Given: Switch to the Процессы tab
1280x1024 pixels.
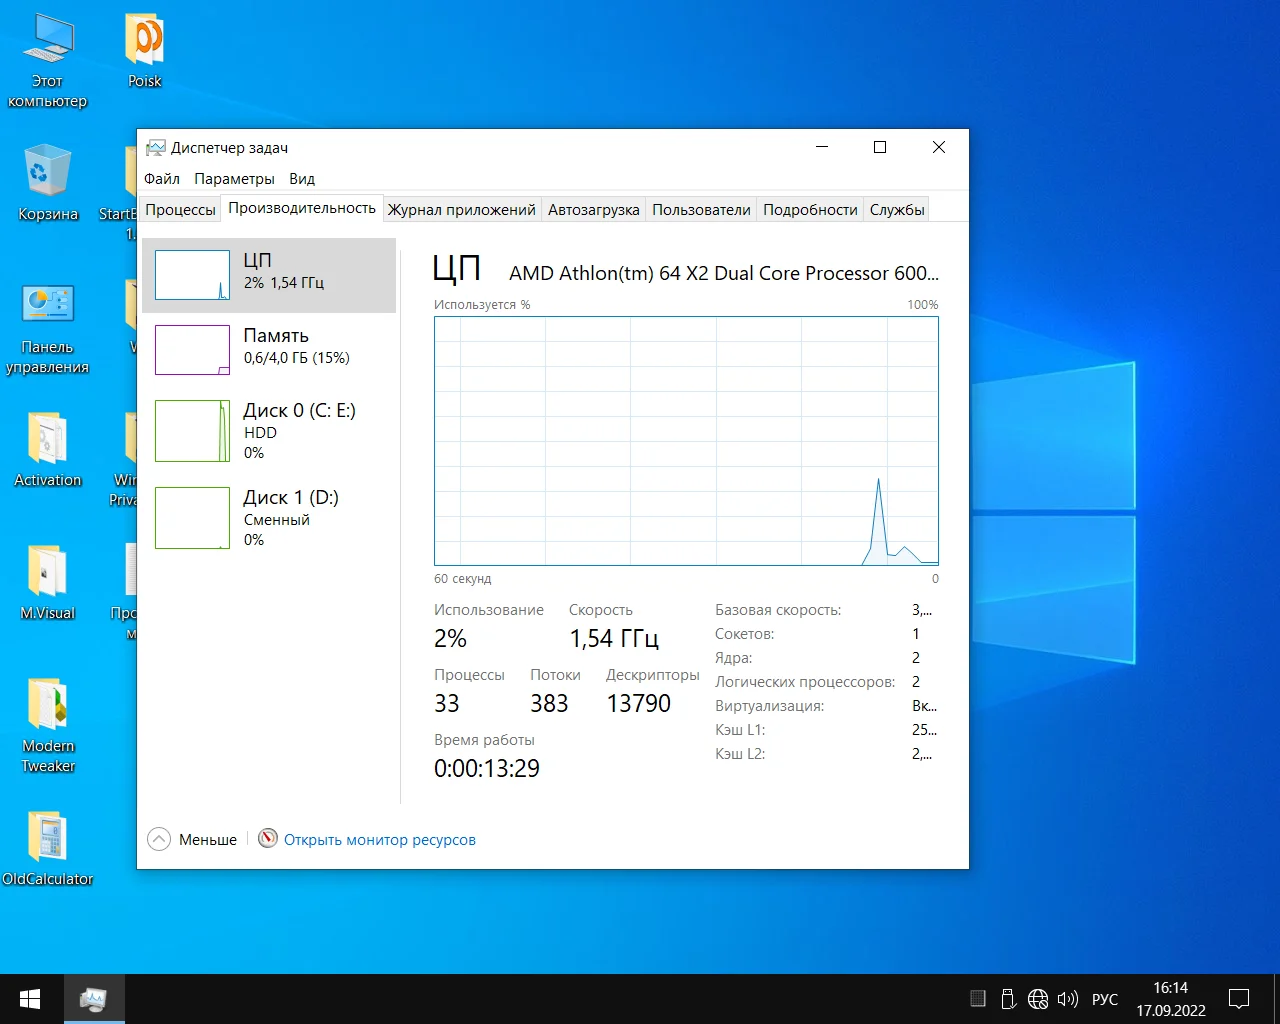Looking at the screenshot, I should coord(180,210).
